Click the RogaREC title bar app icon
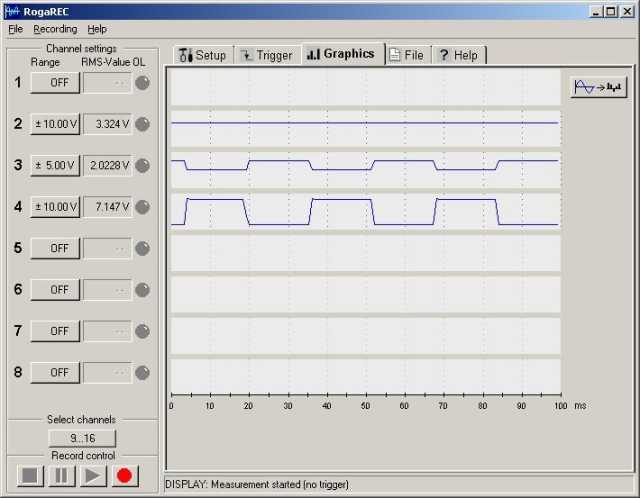 tap(11, 10)
